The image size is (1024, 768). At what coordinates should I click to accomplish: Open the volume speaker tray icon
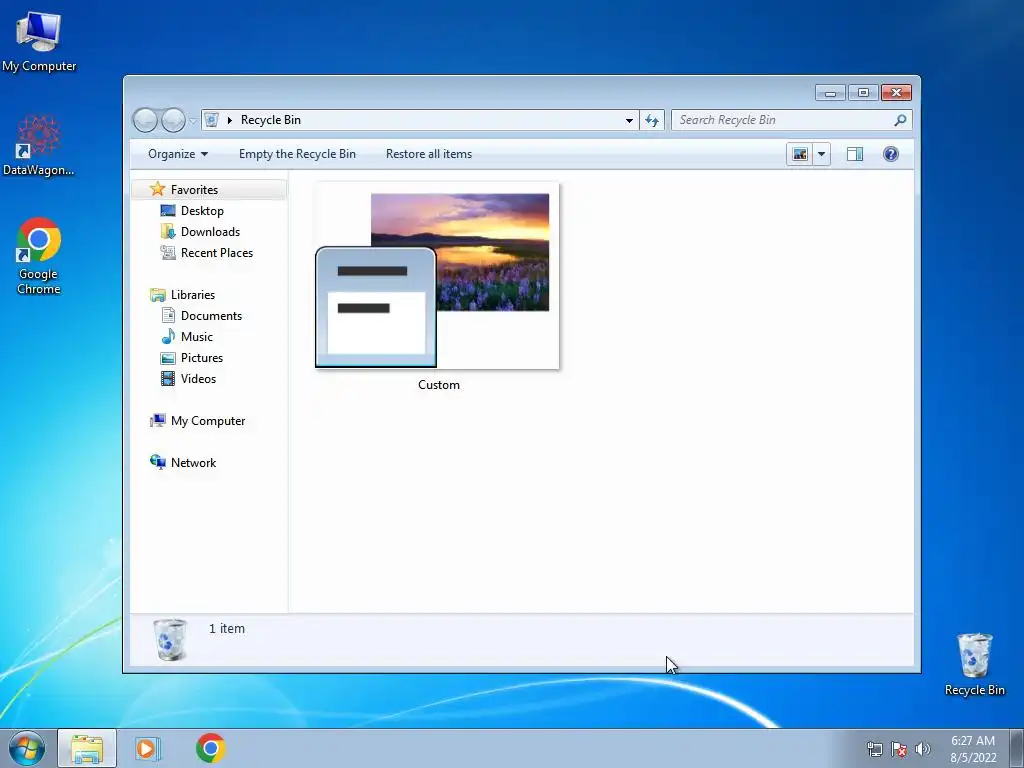click(922, 749)
